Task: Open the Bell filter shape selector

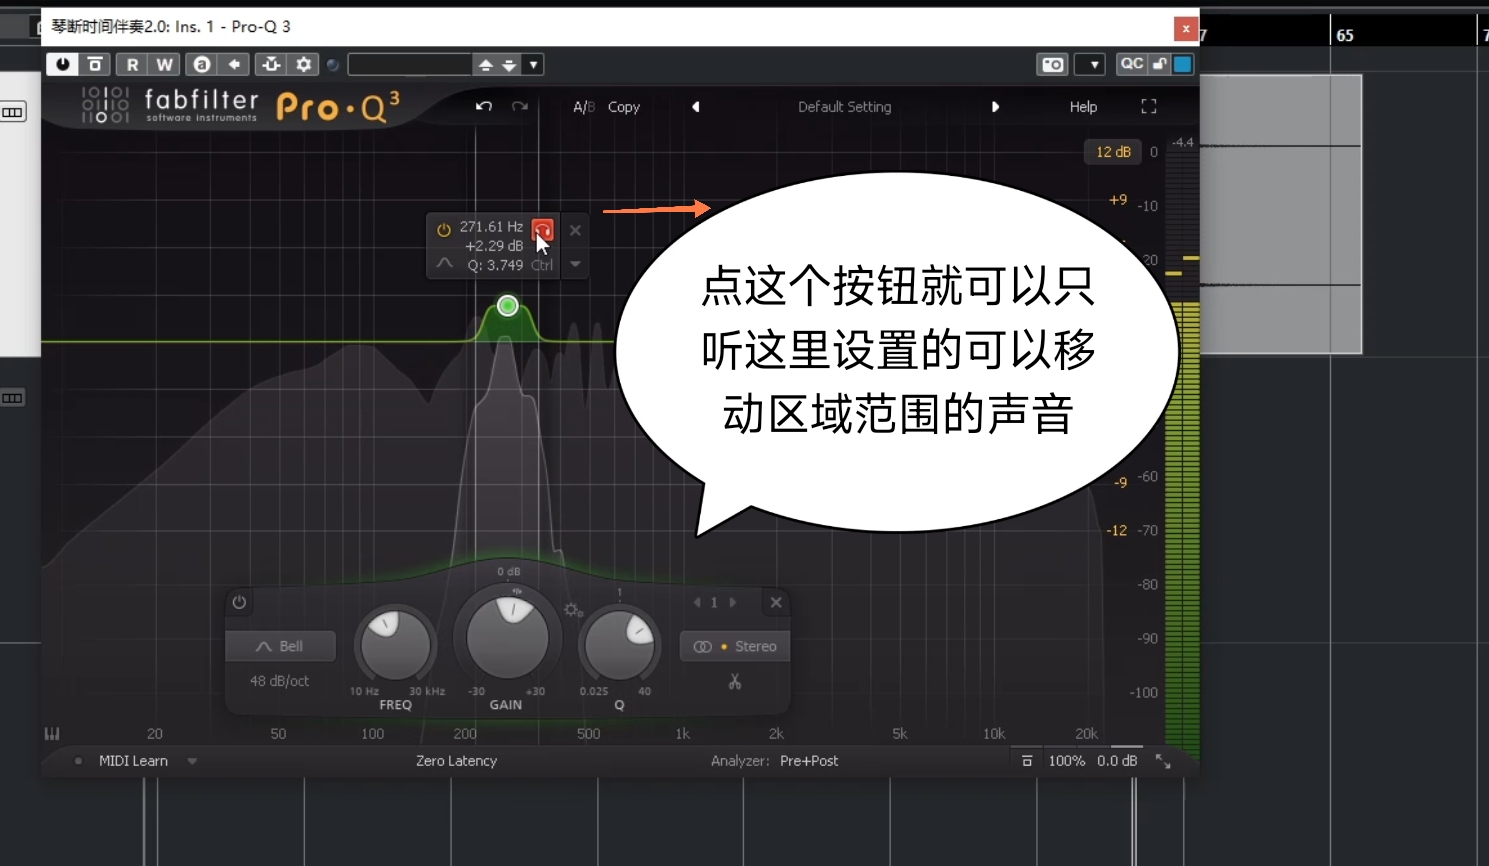Action: [280, 646]
